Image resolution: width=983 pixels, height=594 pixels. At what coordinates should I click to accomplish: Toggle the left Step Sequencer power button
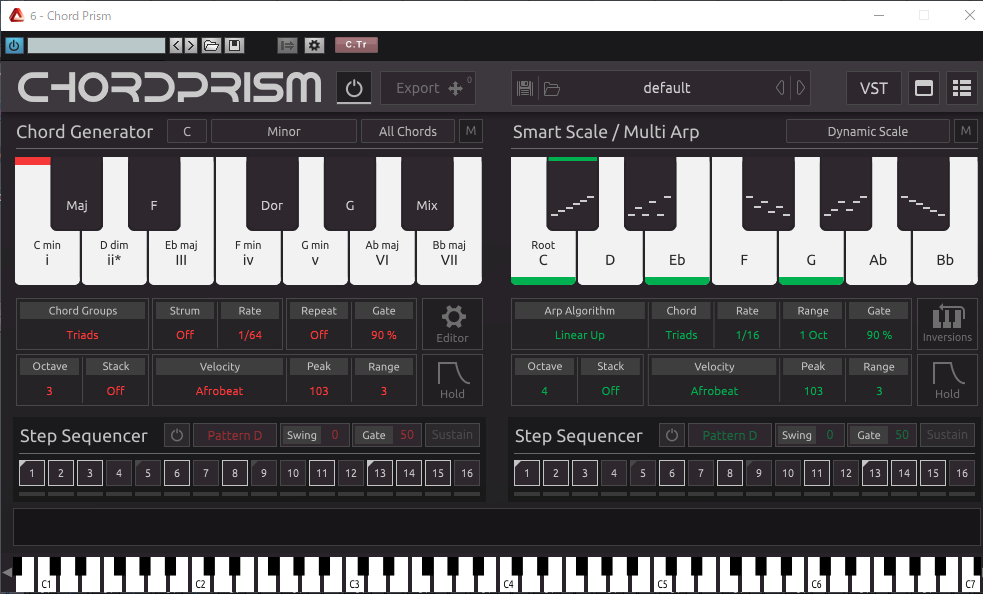177,435
